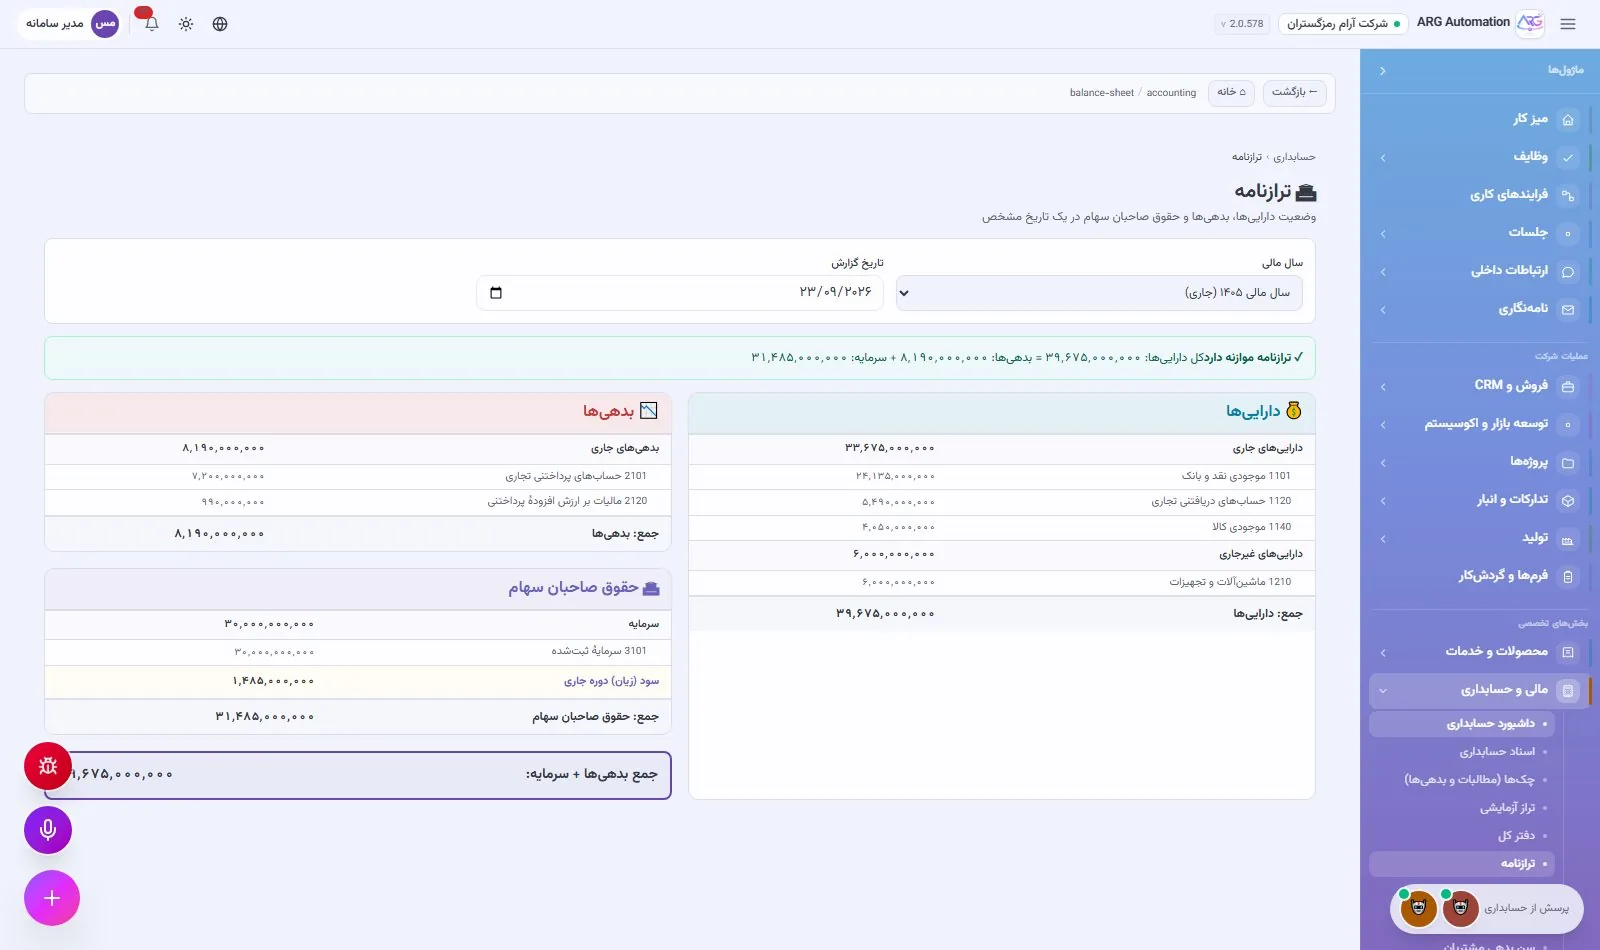Open the سال مالی dropdown
Screen dimensions: 1600x950
(x=1099, y=293)
